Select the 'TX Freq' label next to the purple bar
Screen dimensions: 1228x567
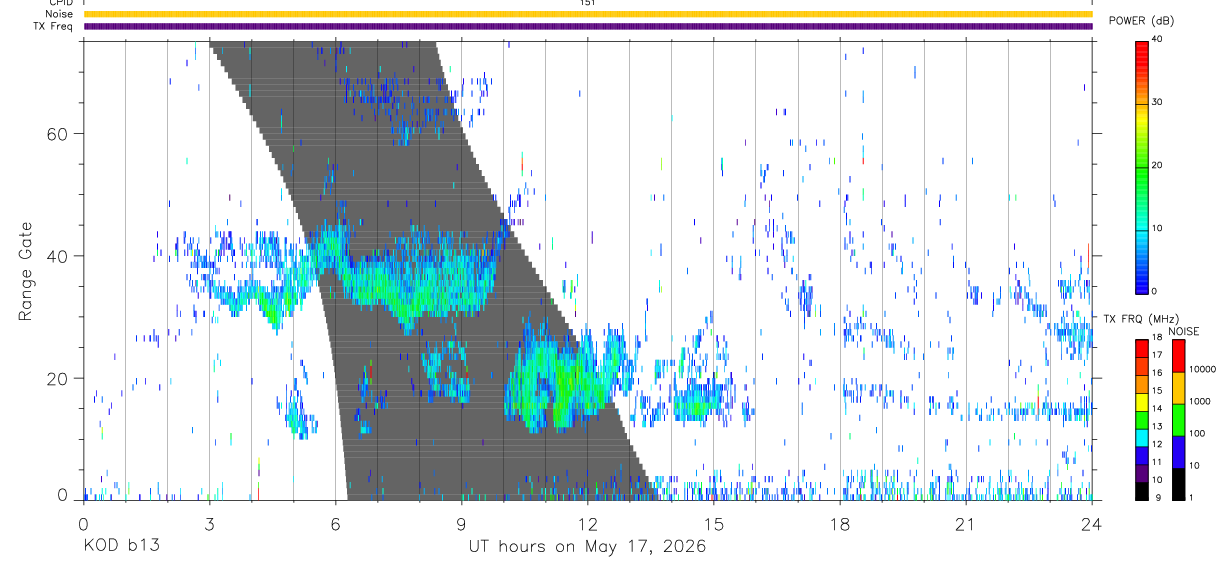click(54, 26)
